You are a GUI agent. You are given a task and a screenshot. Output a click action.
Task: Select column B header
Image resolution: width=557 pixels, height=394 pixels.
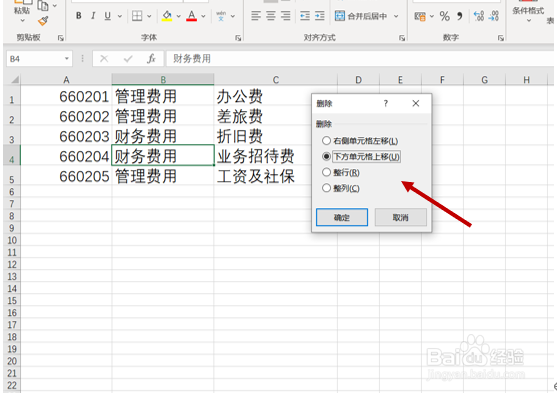(163, 80)
